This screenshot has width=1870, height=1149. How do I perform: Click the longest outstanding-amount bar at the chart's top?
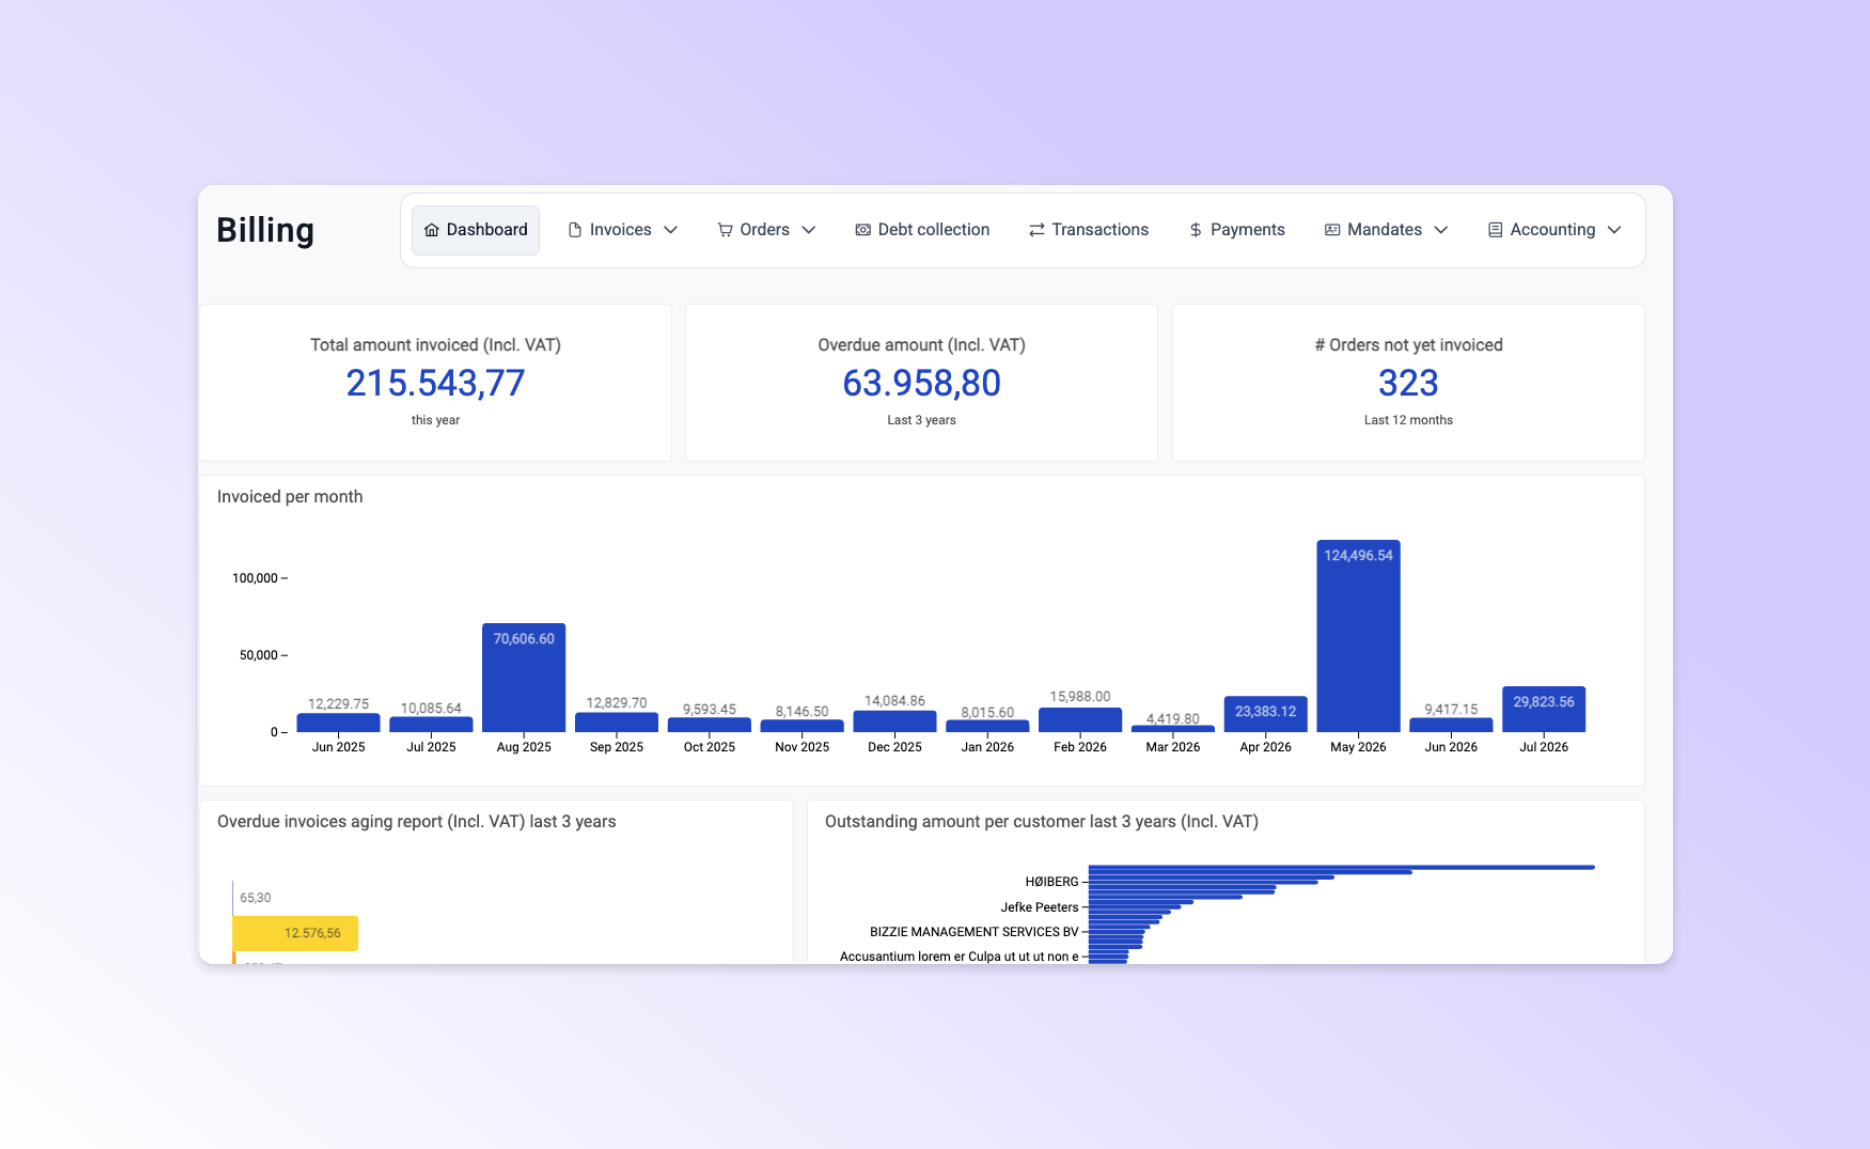tap(1341, 867)
